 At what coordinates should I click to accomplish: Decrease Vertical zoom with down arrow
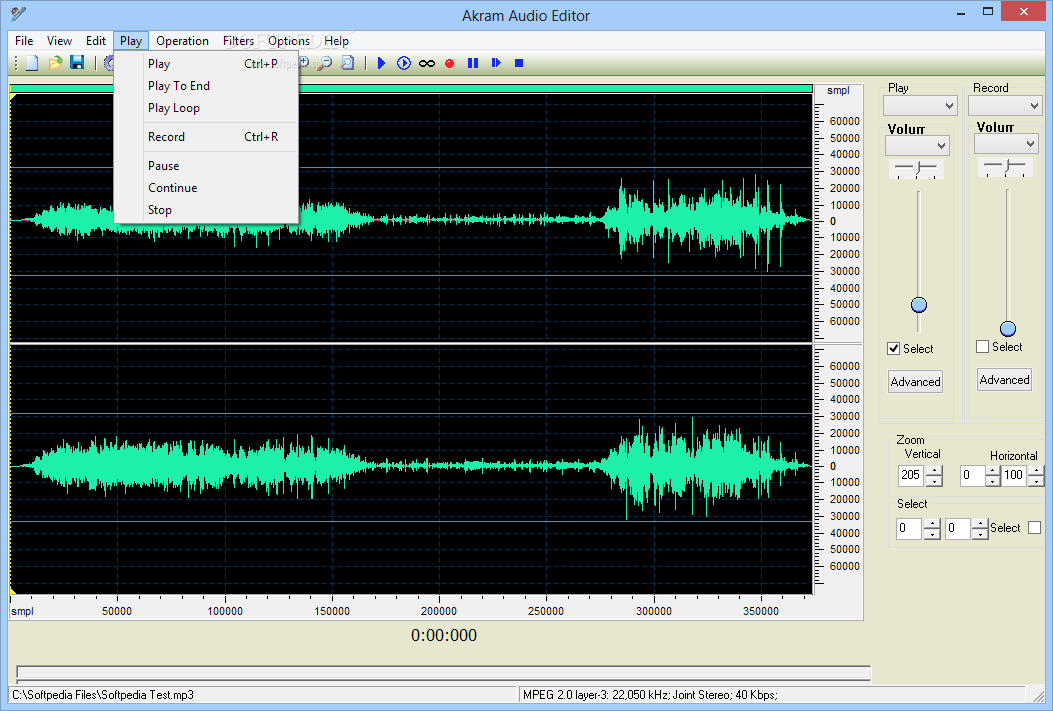click(934, 481)
